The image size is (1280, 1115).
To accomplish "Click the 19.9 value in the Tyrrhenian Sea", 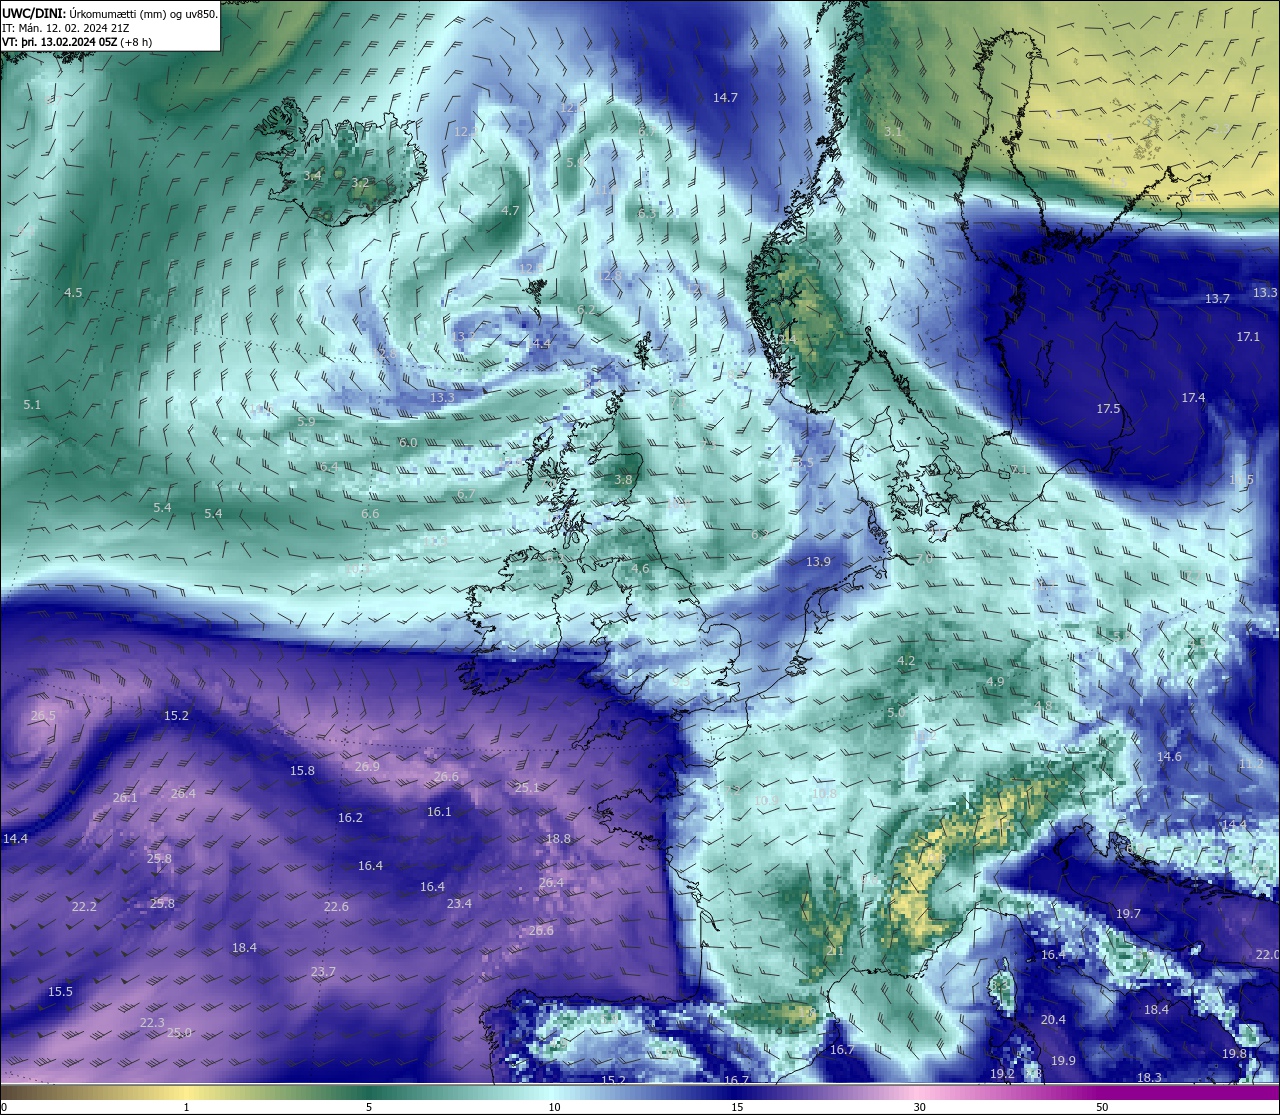I will coord(1063,1061).
